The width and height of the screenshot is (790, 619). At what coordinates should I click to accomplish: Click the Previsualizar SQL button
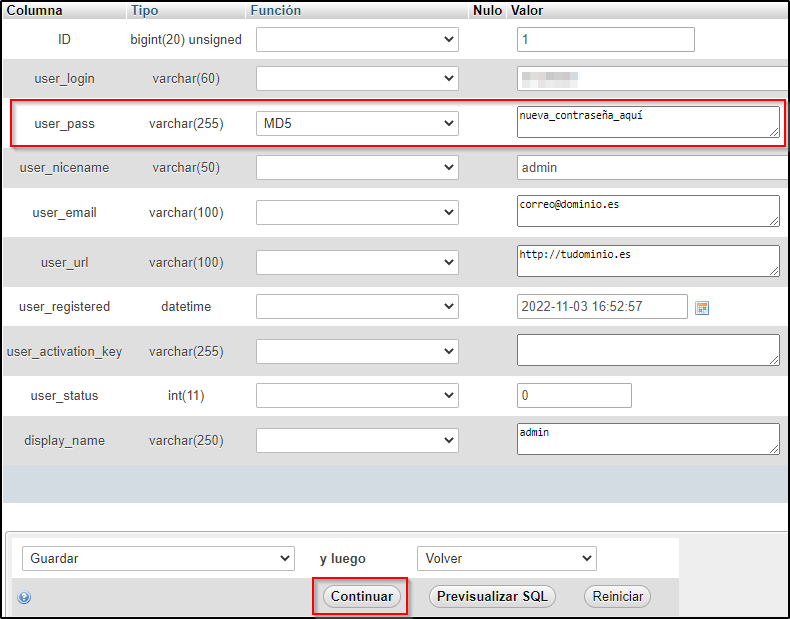pos(492,596)
